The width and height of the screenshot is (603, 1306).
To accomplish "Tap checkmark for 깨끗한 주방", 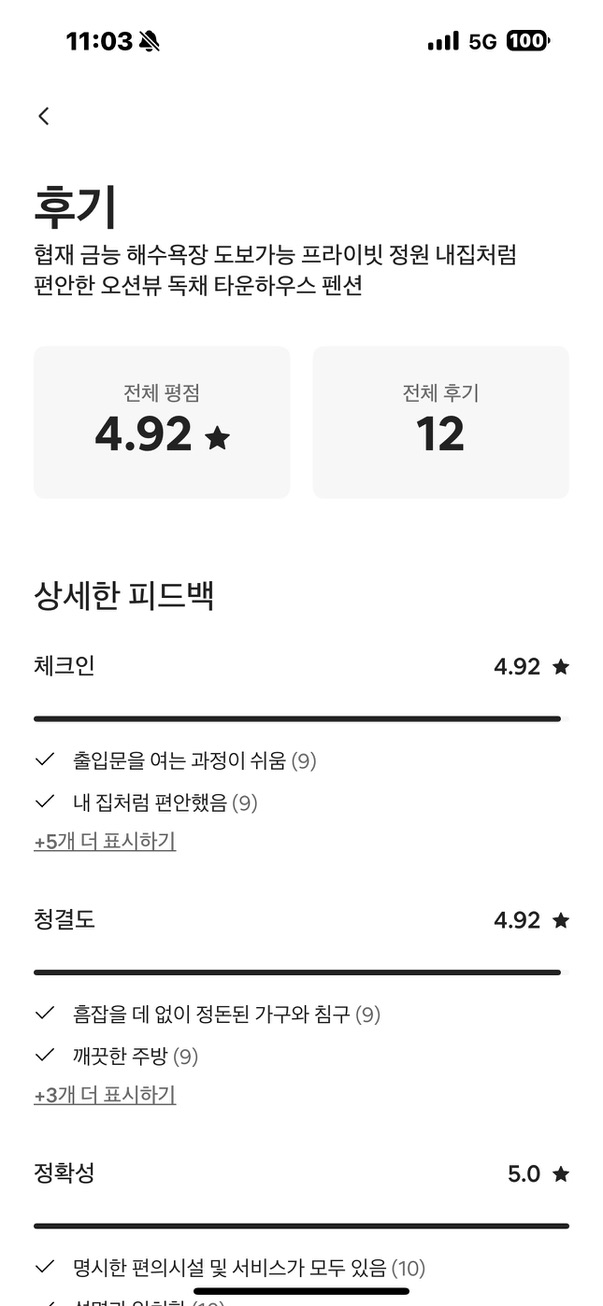I will (44, 1055).
